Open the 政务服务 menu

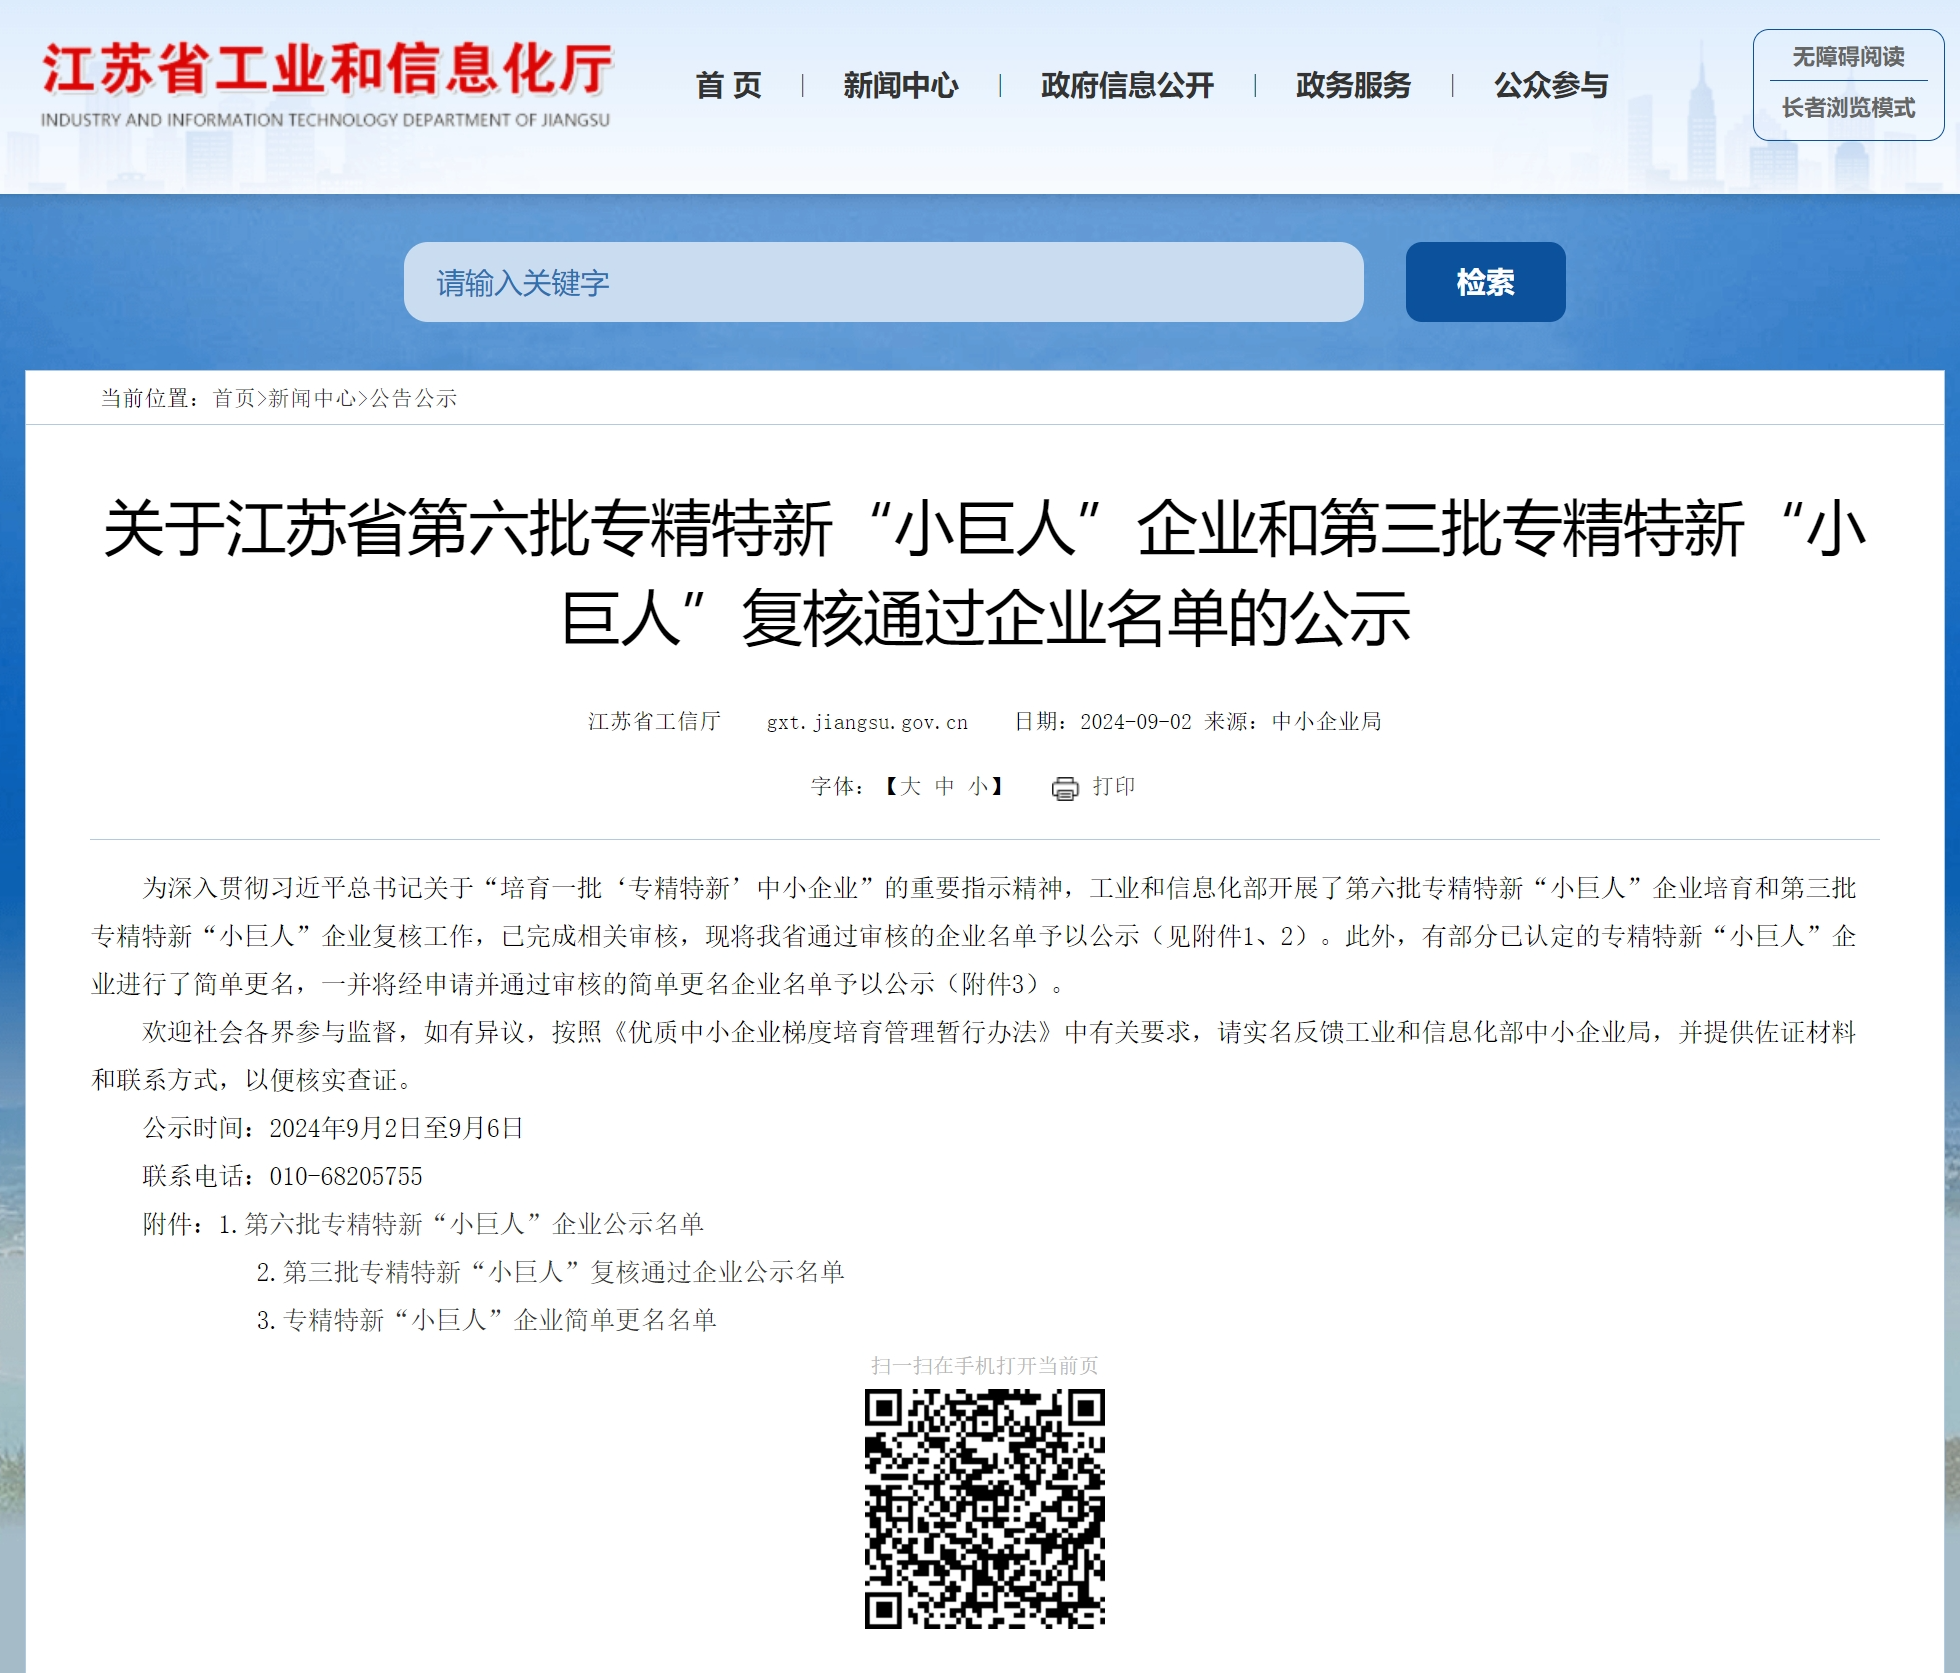click(1353, 86)
